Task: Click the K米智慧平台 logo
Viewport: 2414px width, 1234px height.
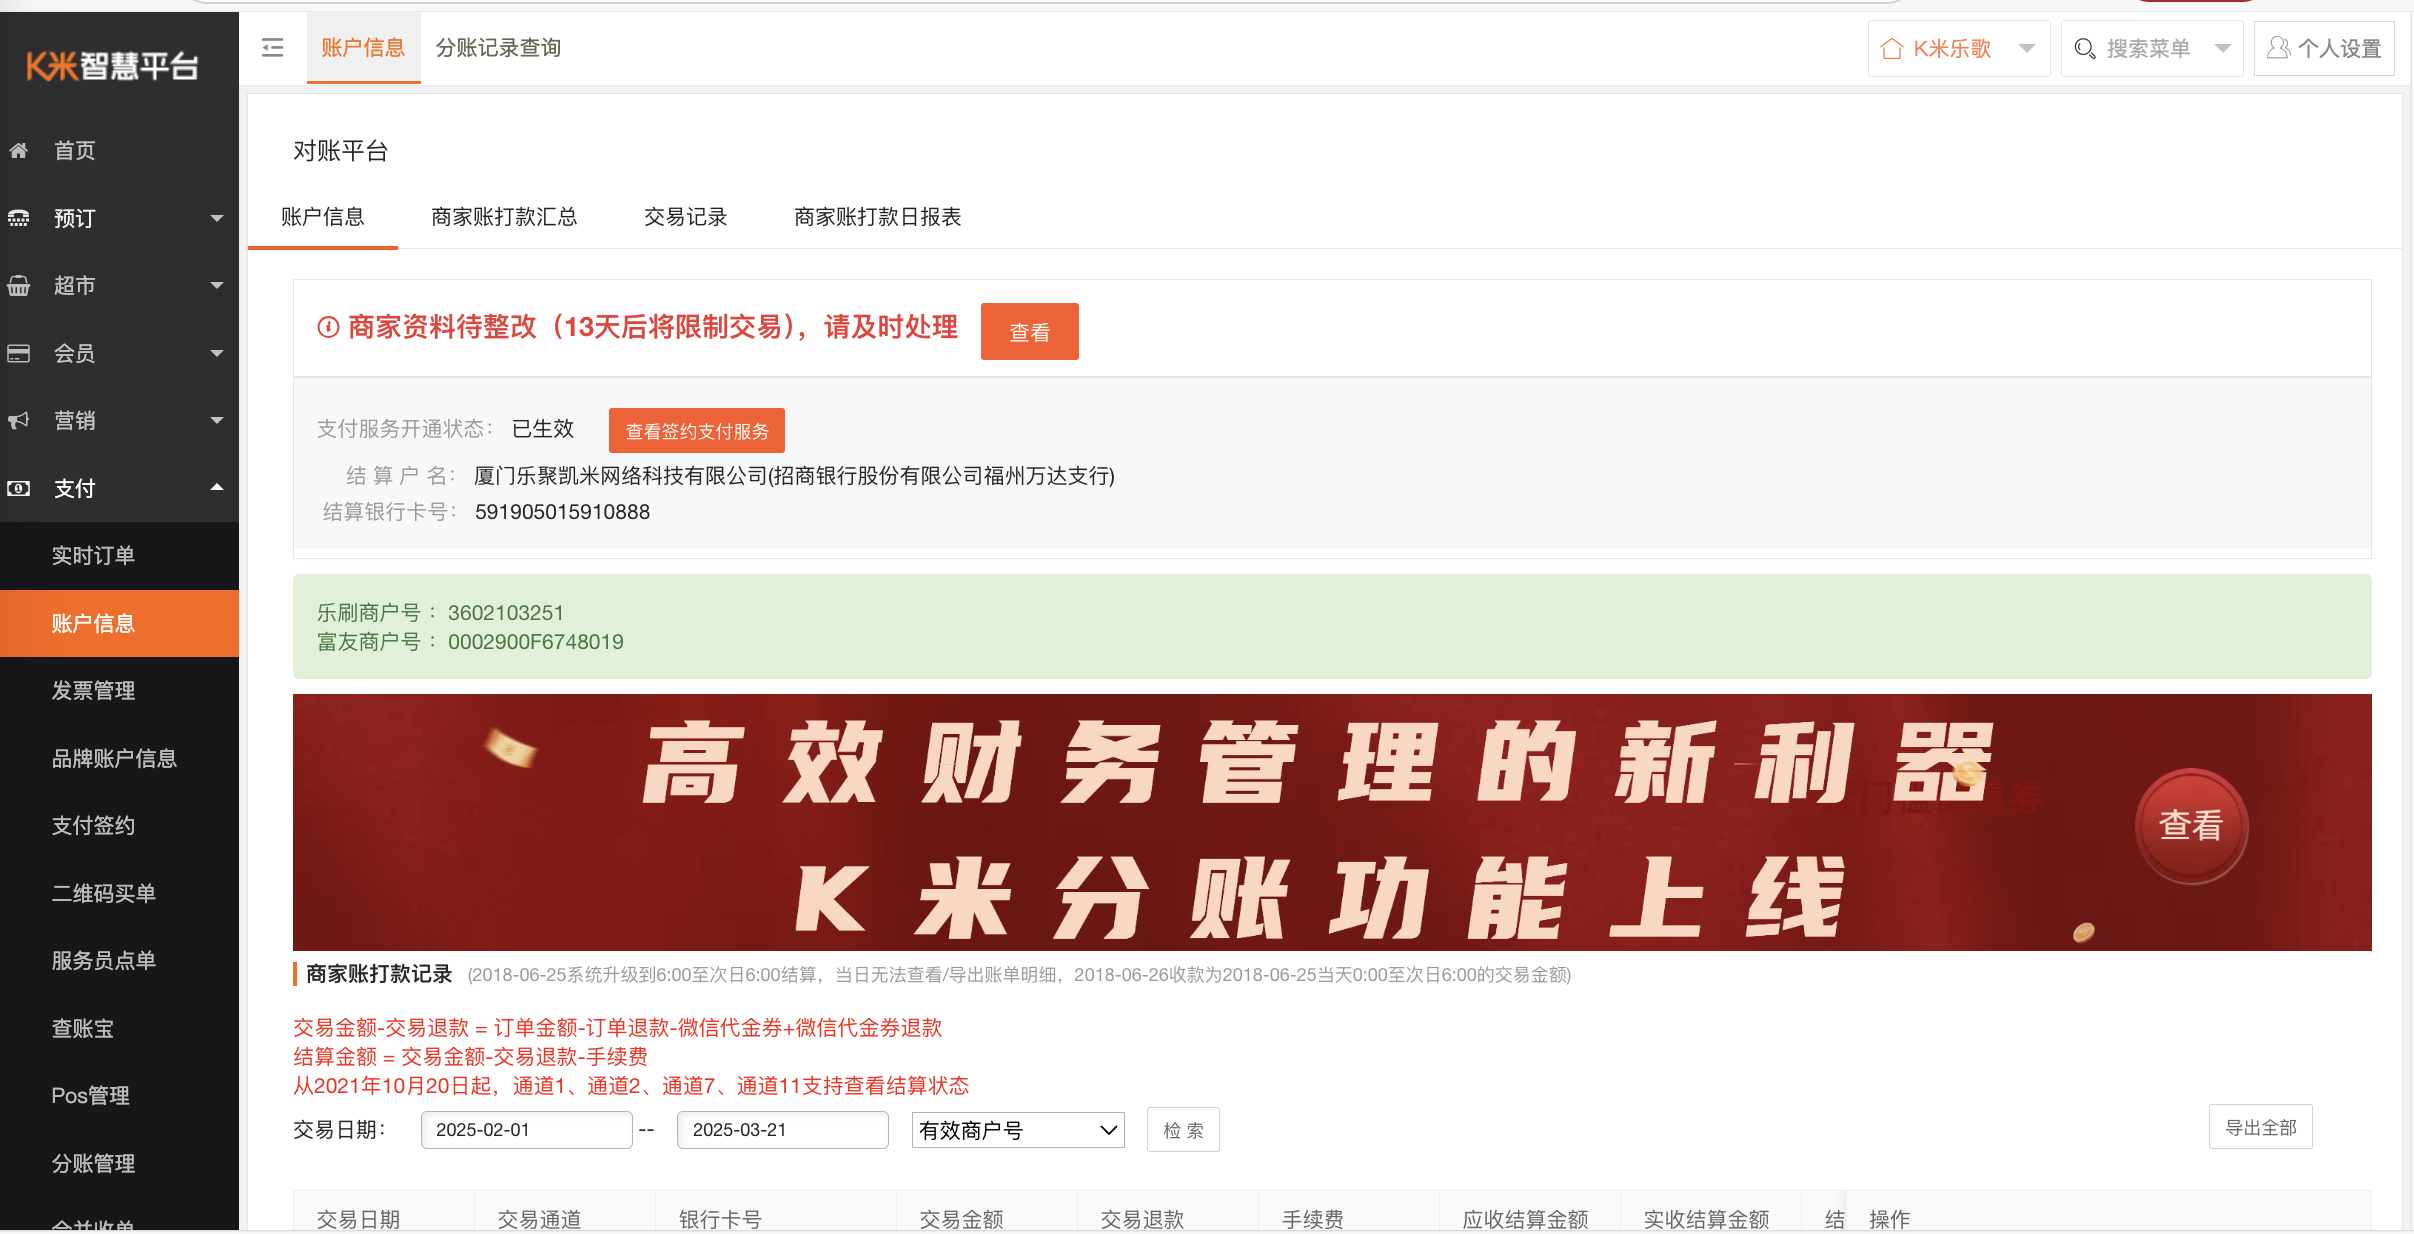Action: click(x=112, y=66)
